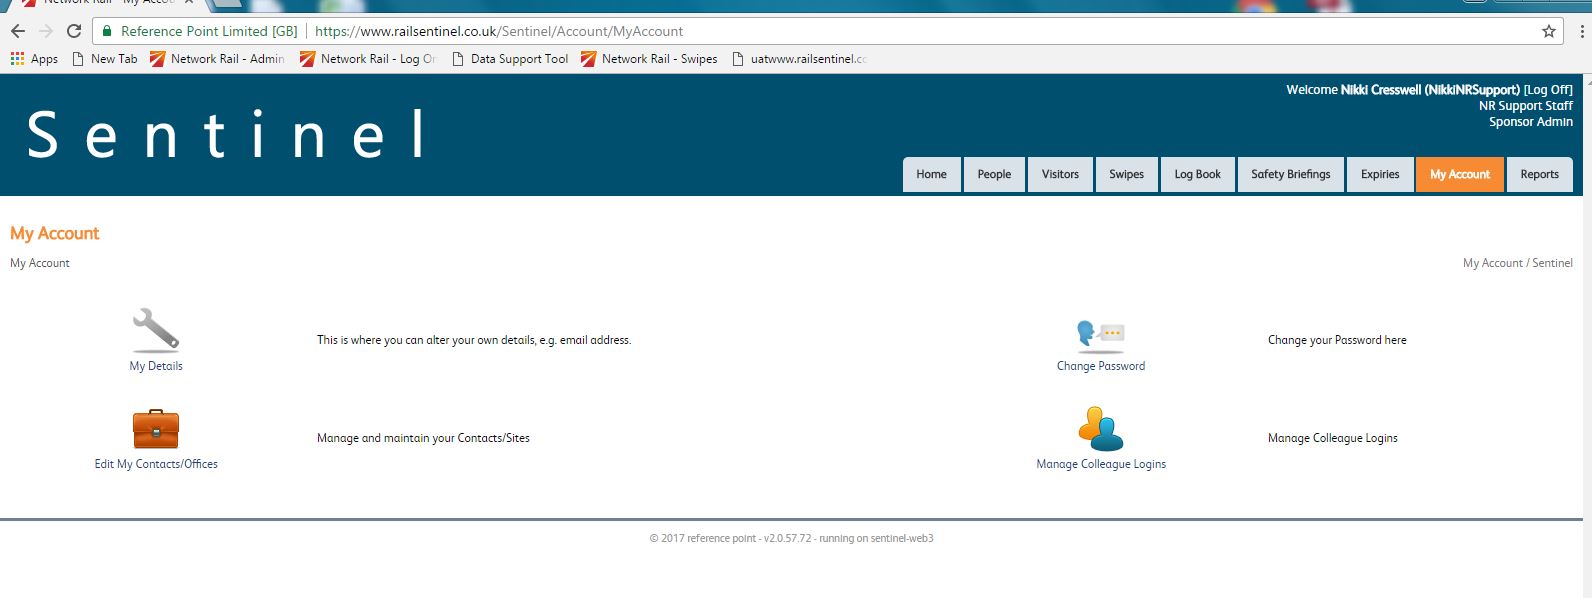Click the My Details wrench icon

coord(156,330)
